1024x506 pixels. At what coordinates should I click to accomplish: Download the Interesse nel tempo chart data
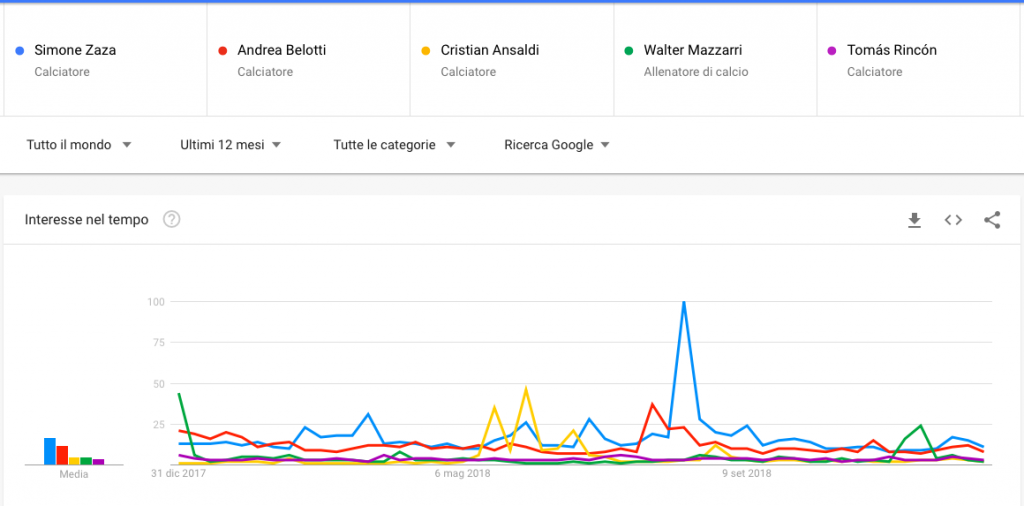(914, 220)
